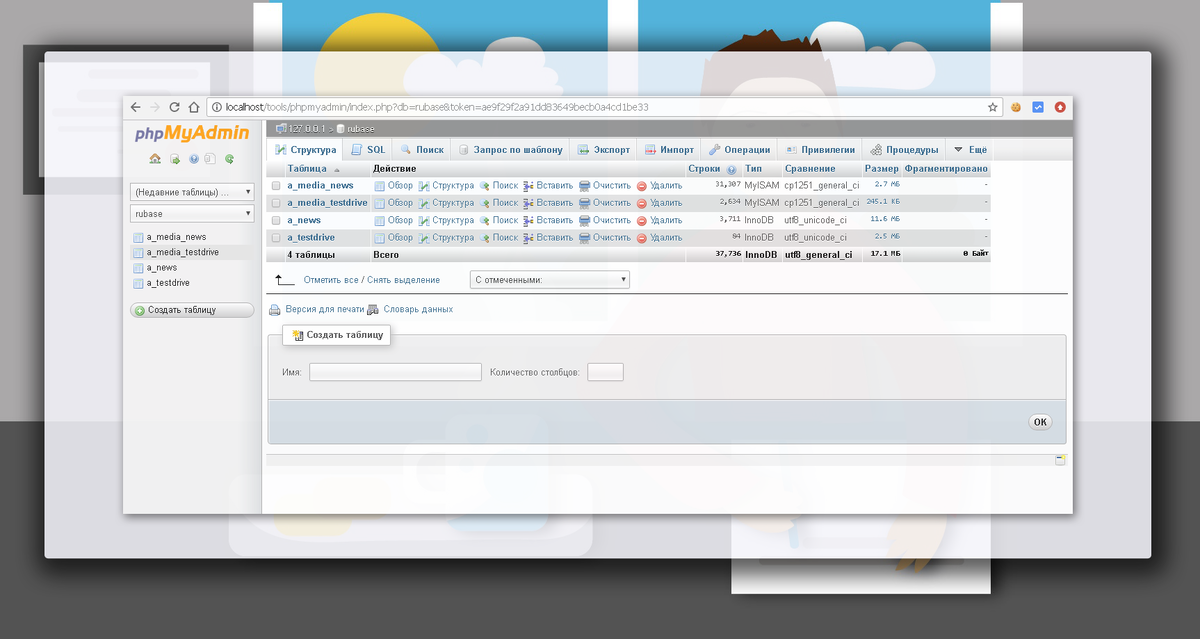Click the Имя table name input field
1200x639 pixels.
[395, 371]
